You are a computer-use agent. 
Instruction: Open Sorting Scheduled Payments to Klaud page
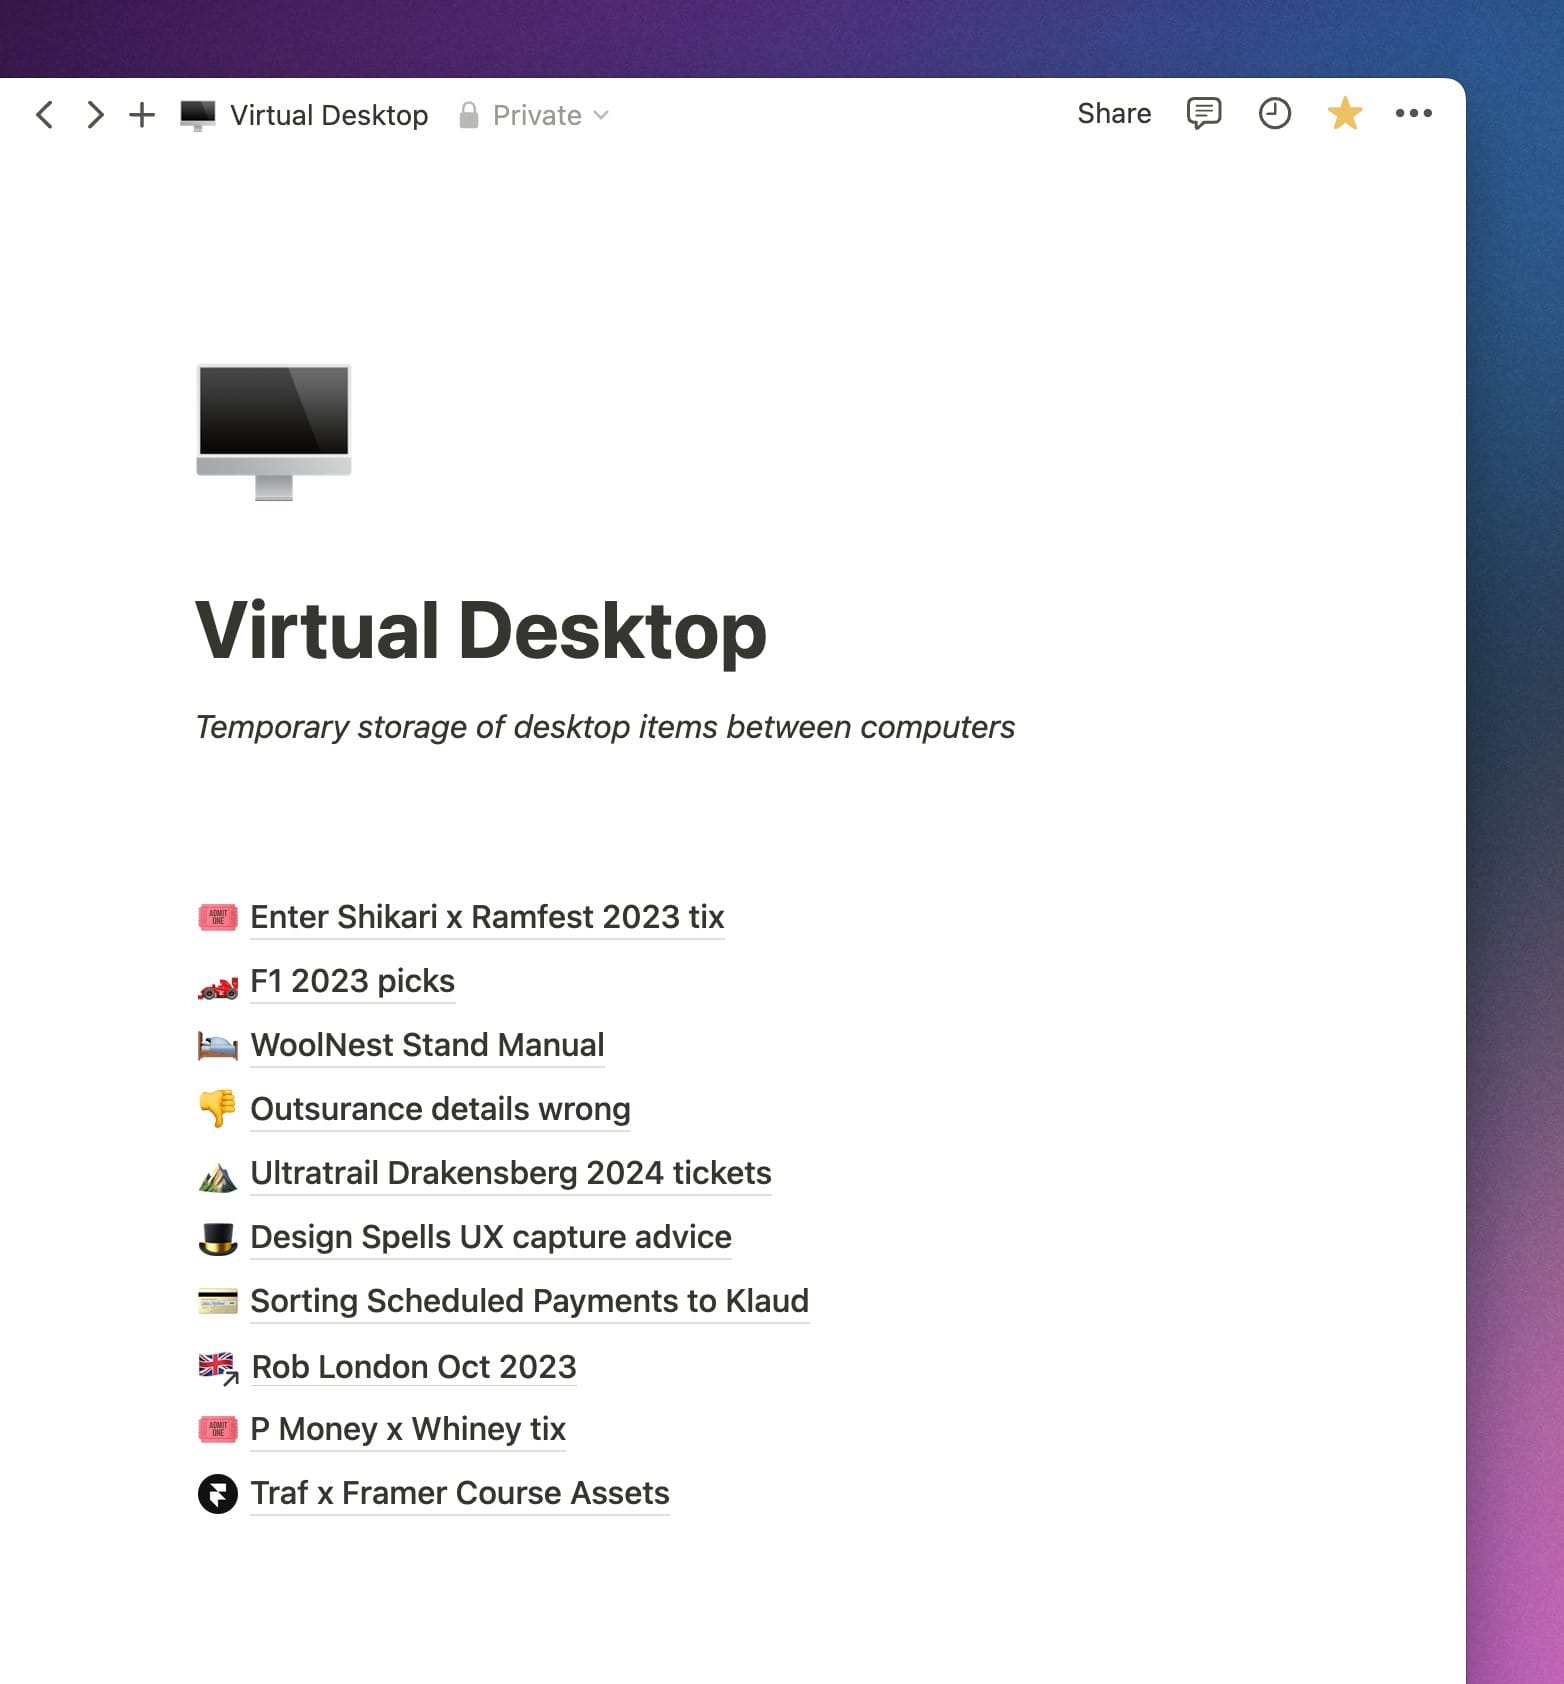click(529, 1301)
